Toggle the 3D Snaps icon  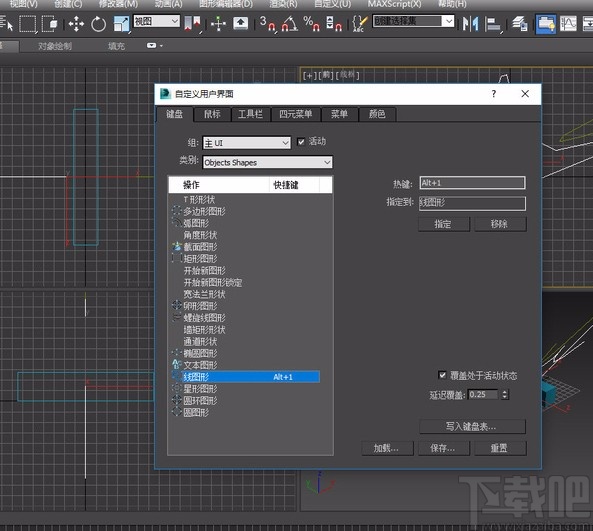[268, 23]
